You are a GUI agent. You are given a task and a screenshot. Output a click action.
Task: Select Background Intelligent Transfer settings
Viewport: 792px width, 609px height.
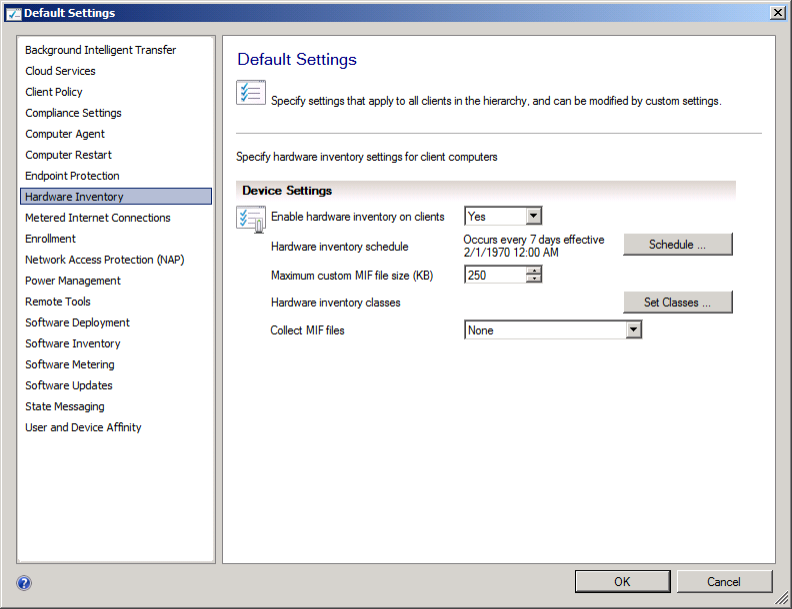coord(100,50)
